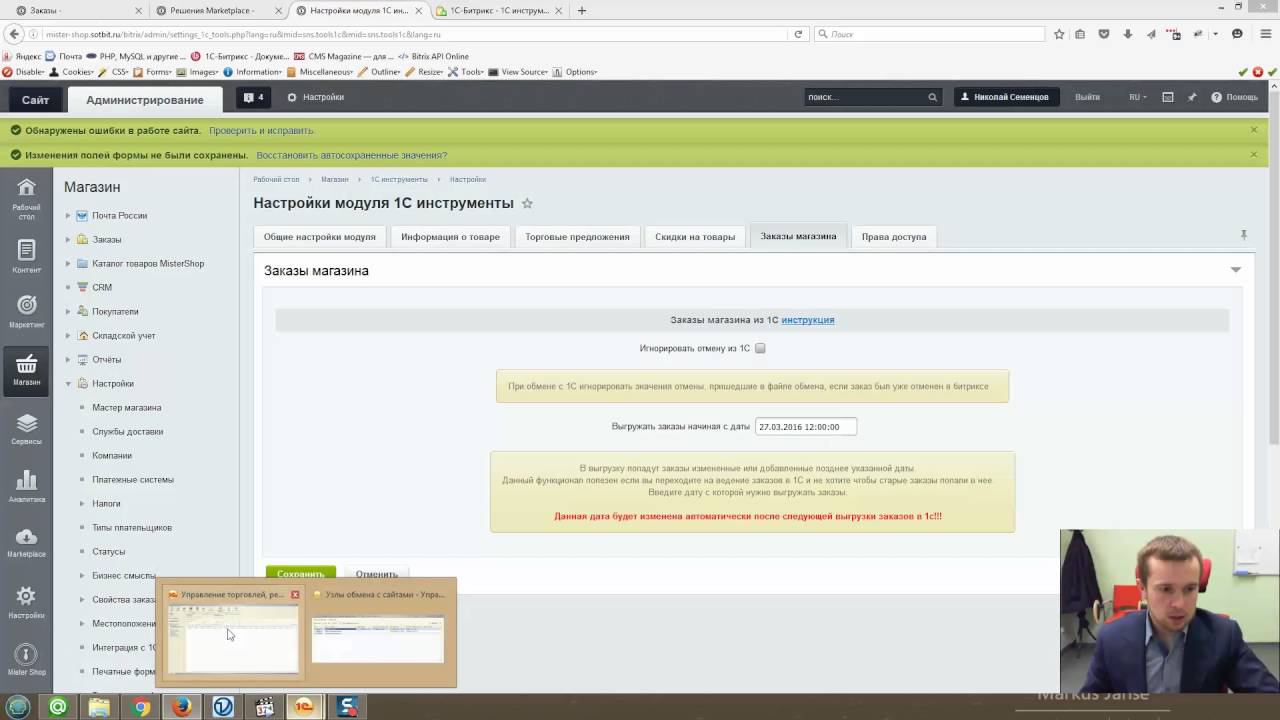Open Windows Start button
Viewport: 1280px width, 720px height.
18,707
